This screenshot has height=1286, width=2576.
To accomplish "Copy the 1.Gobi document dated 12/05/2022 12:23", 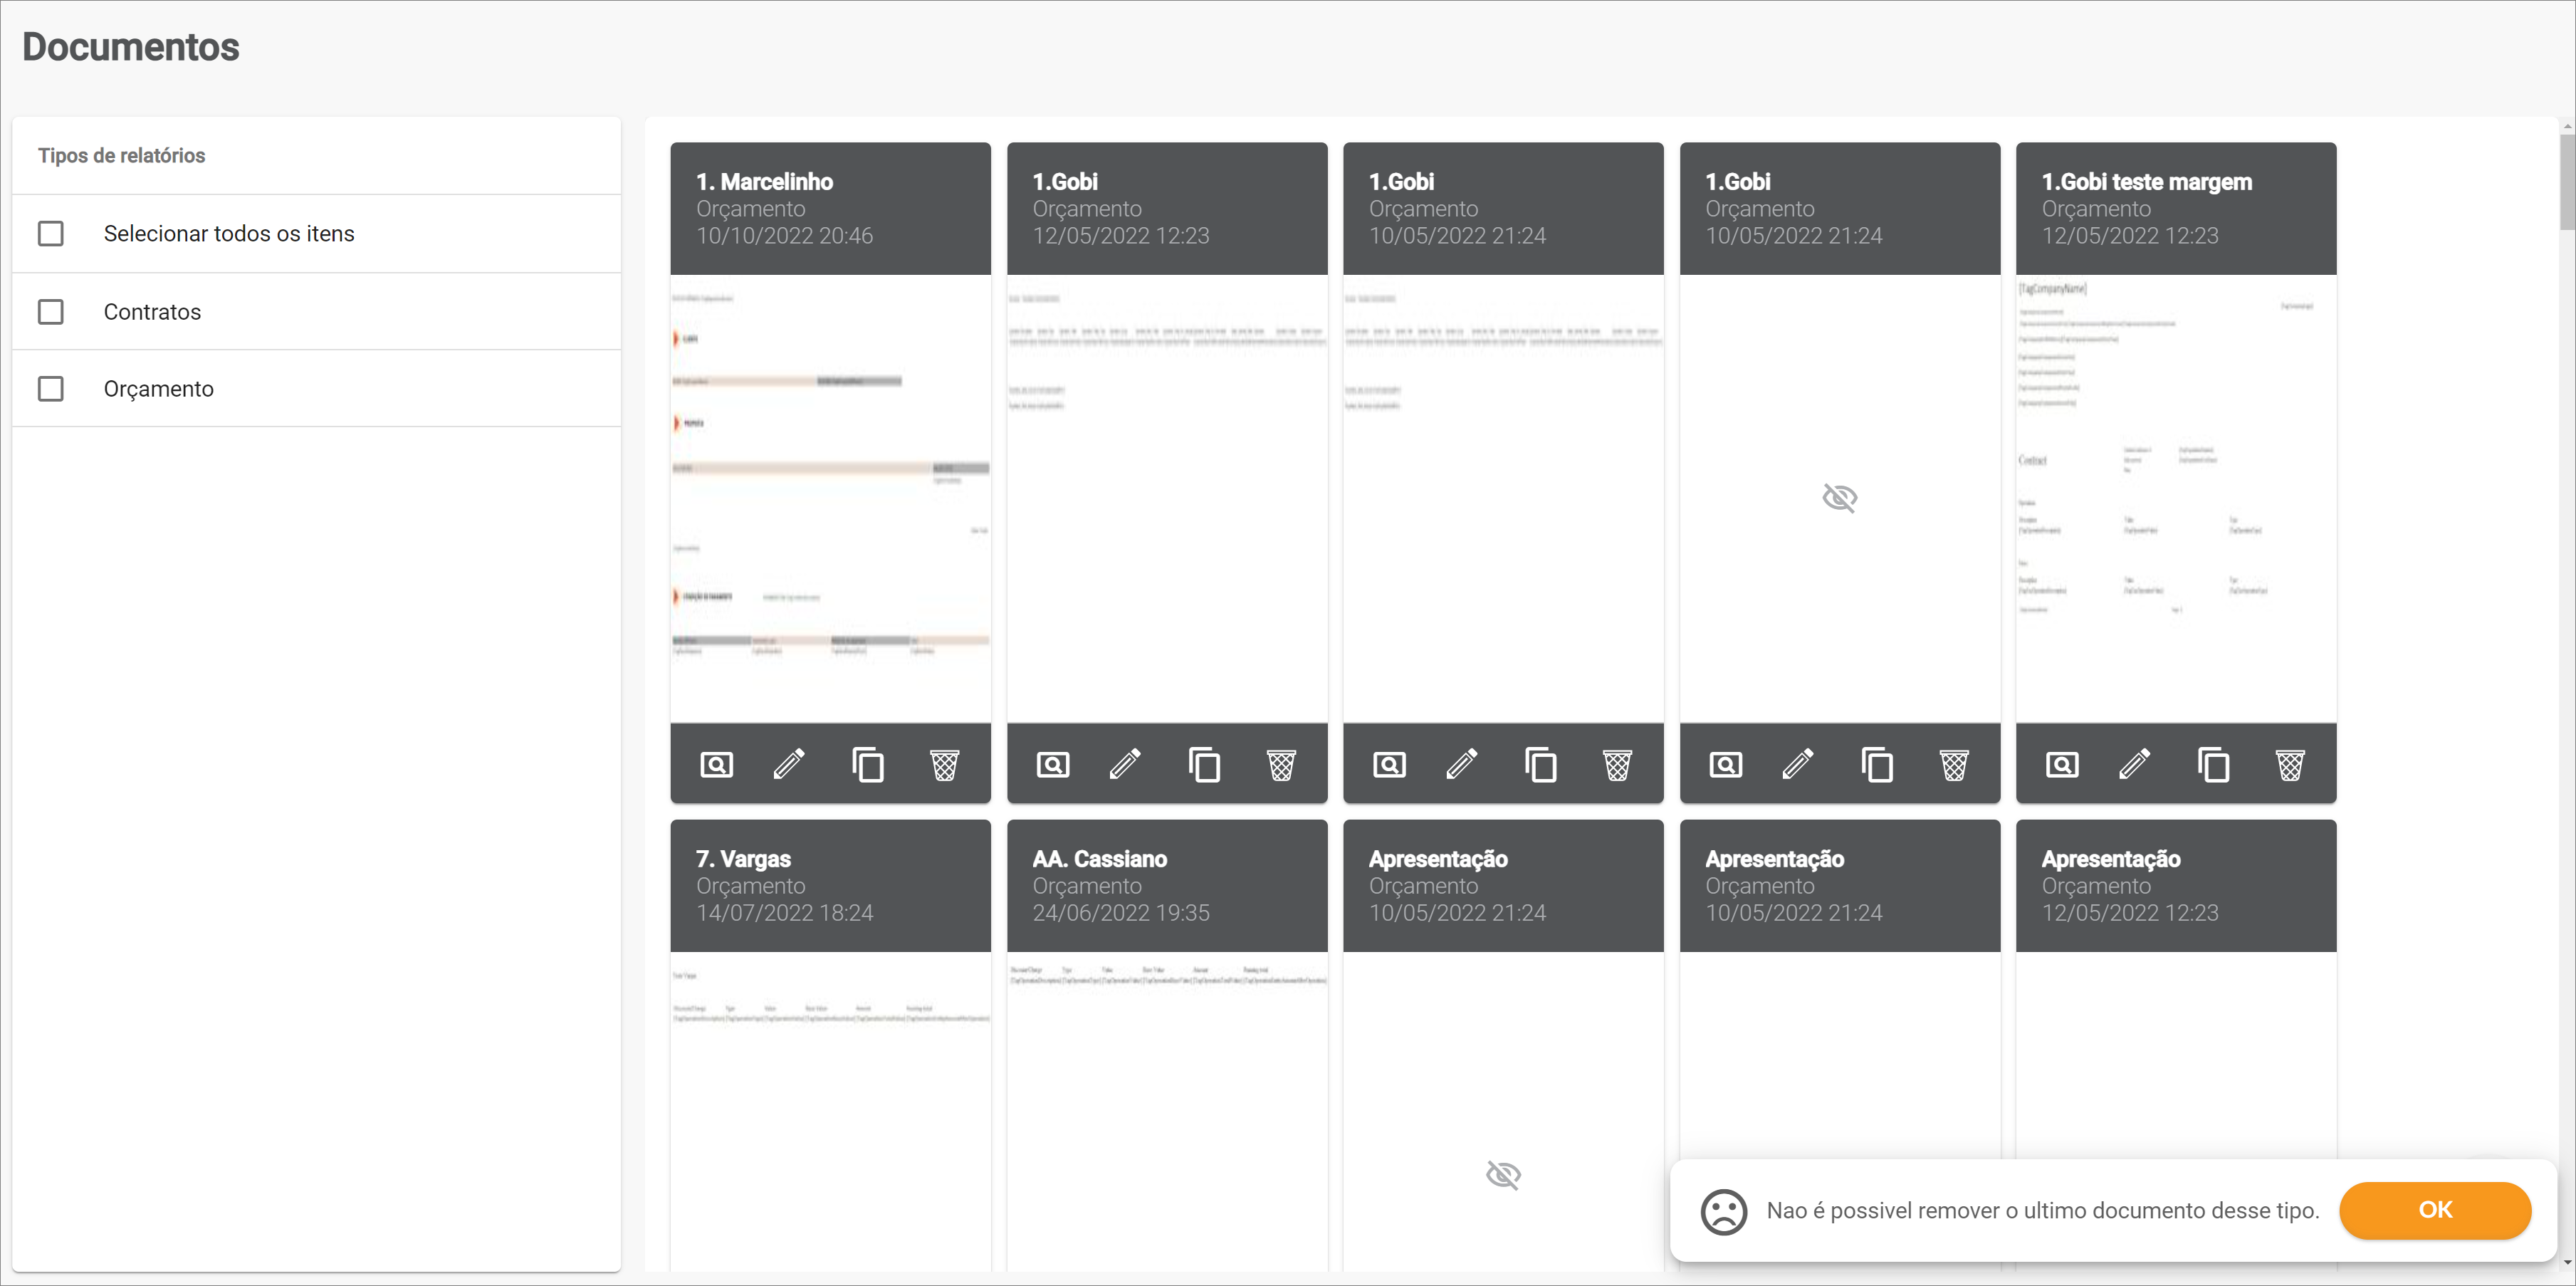I will tap(1204, 765).
